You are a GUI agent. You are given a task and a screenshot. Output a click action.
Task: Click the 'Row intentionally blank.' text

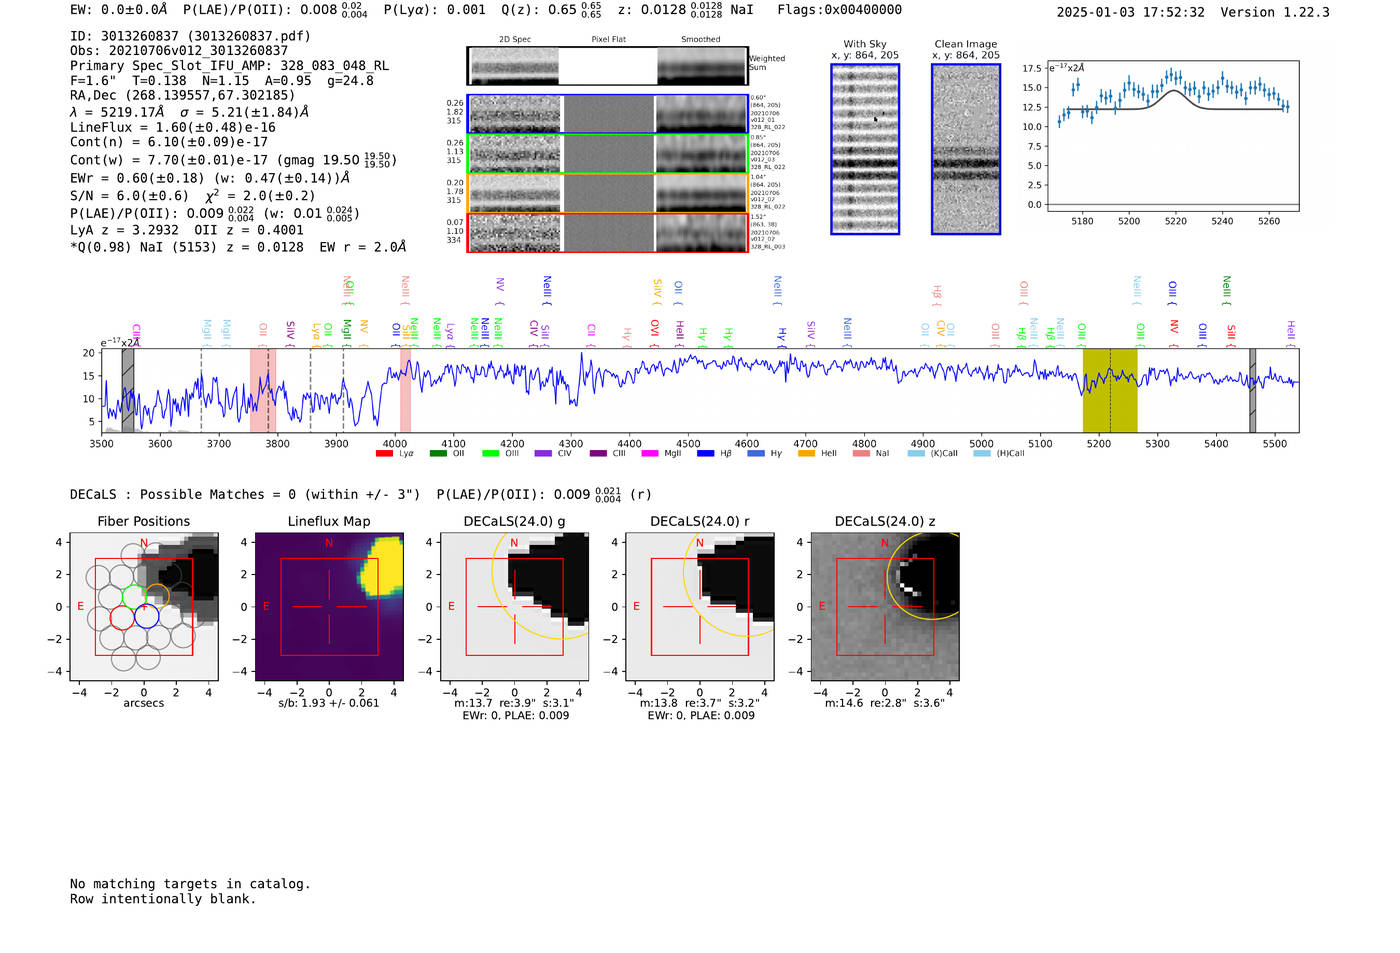point(163,899)
